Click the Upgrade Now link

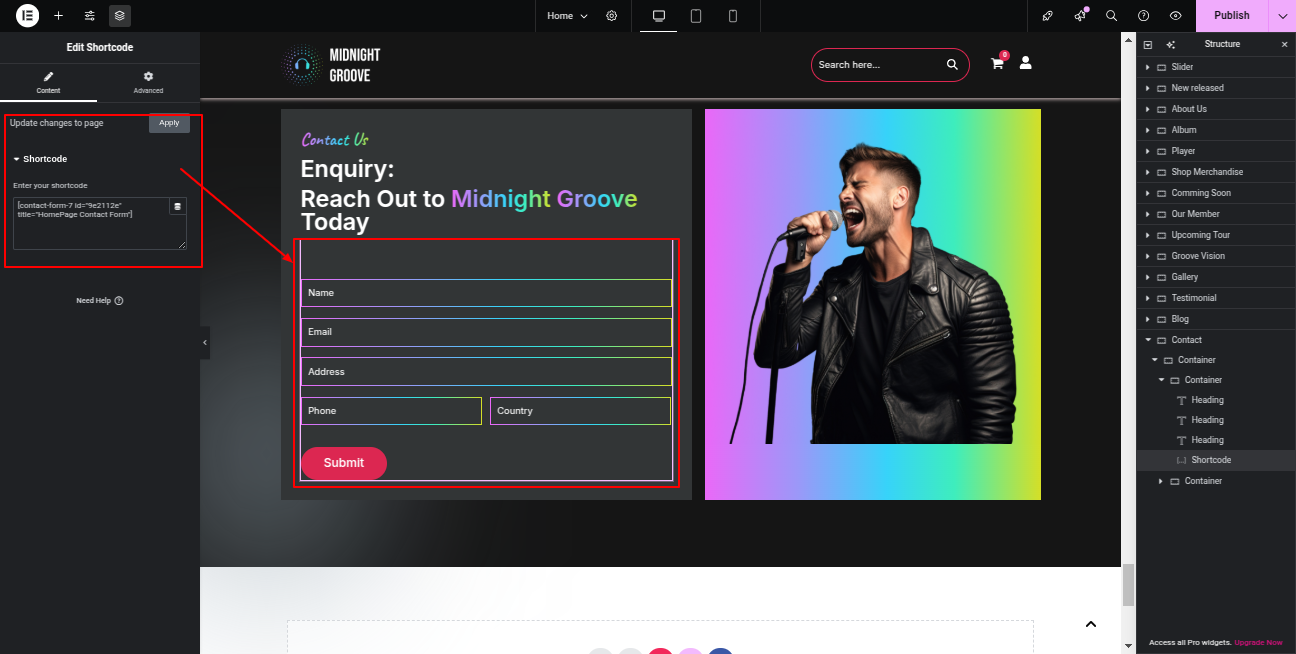tap(1258, 643)
